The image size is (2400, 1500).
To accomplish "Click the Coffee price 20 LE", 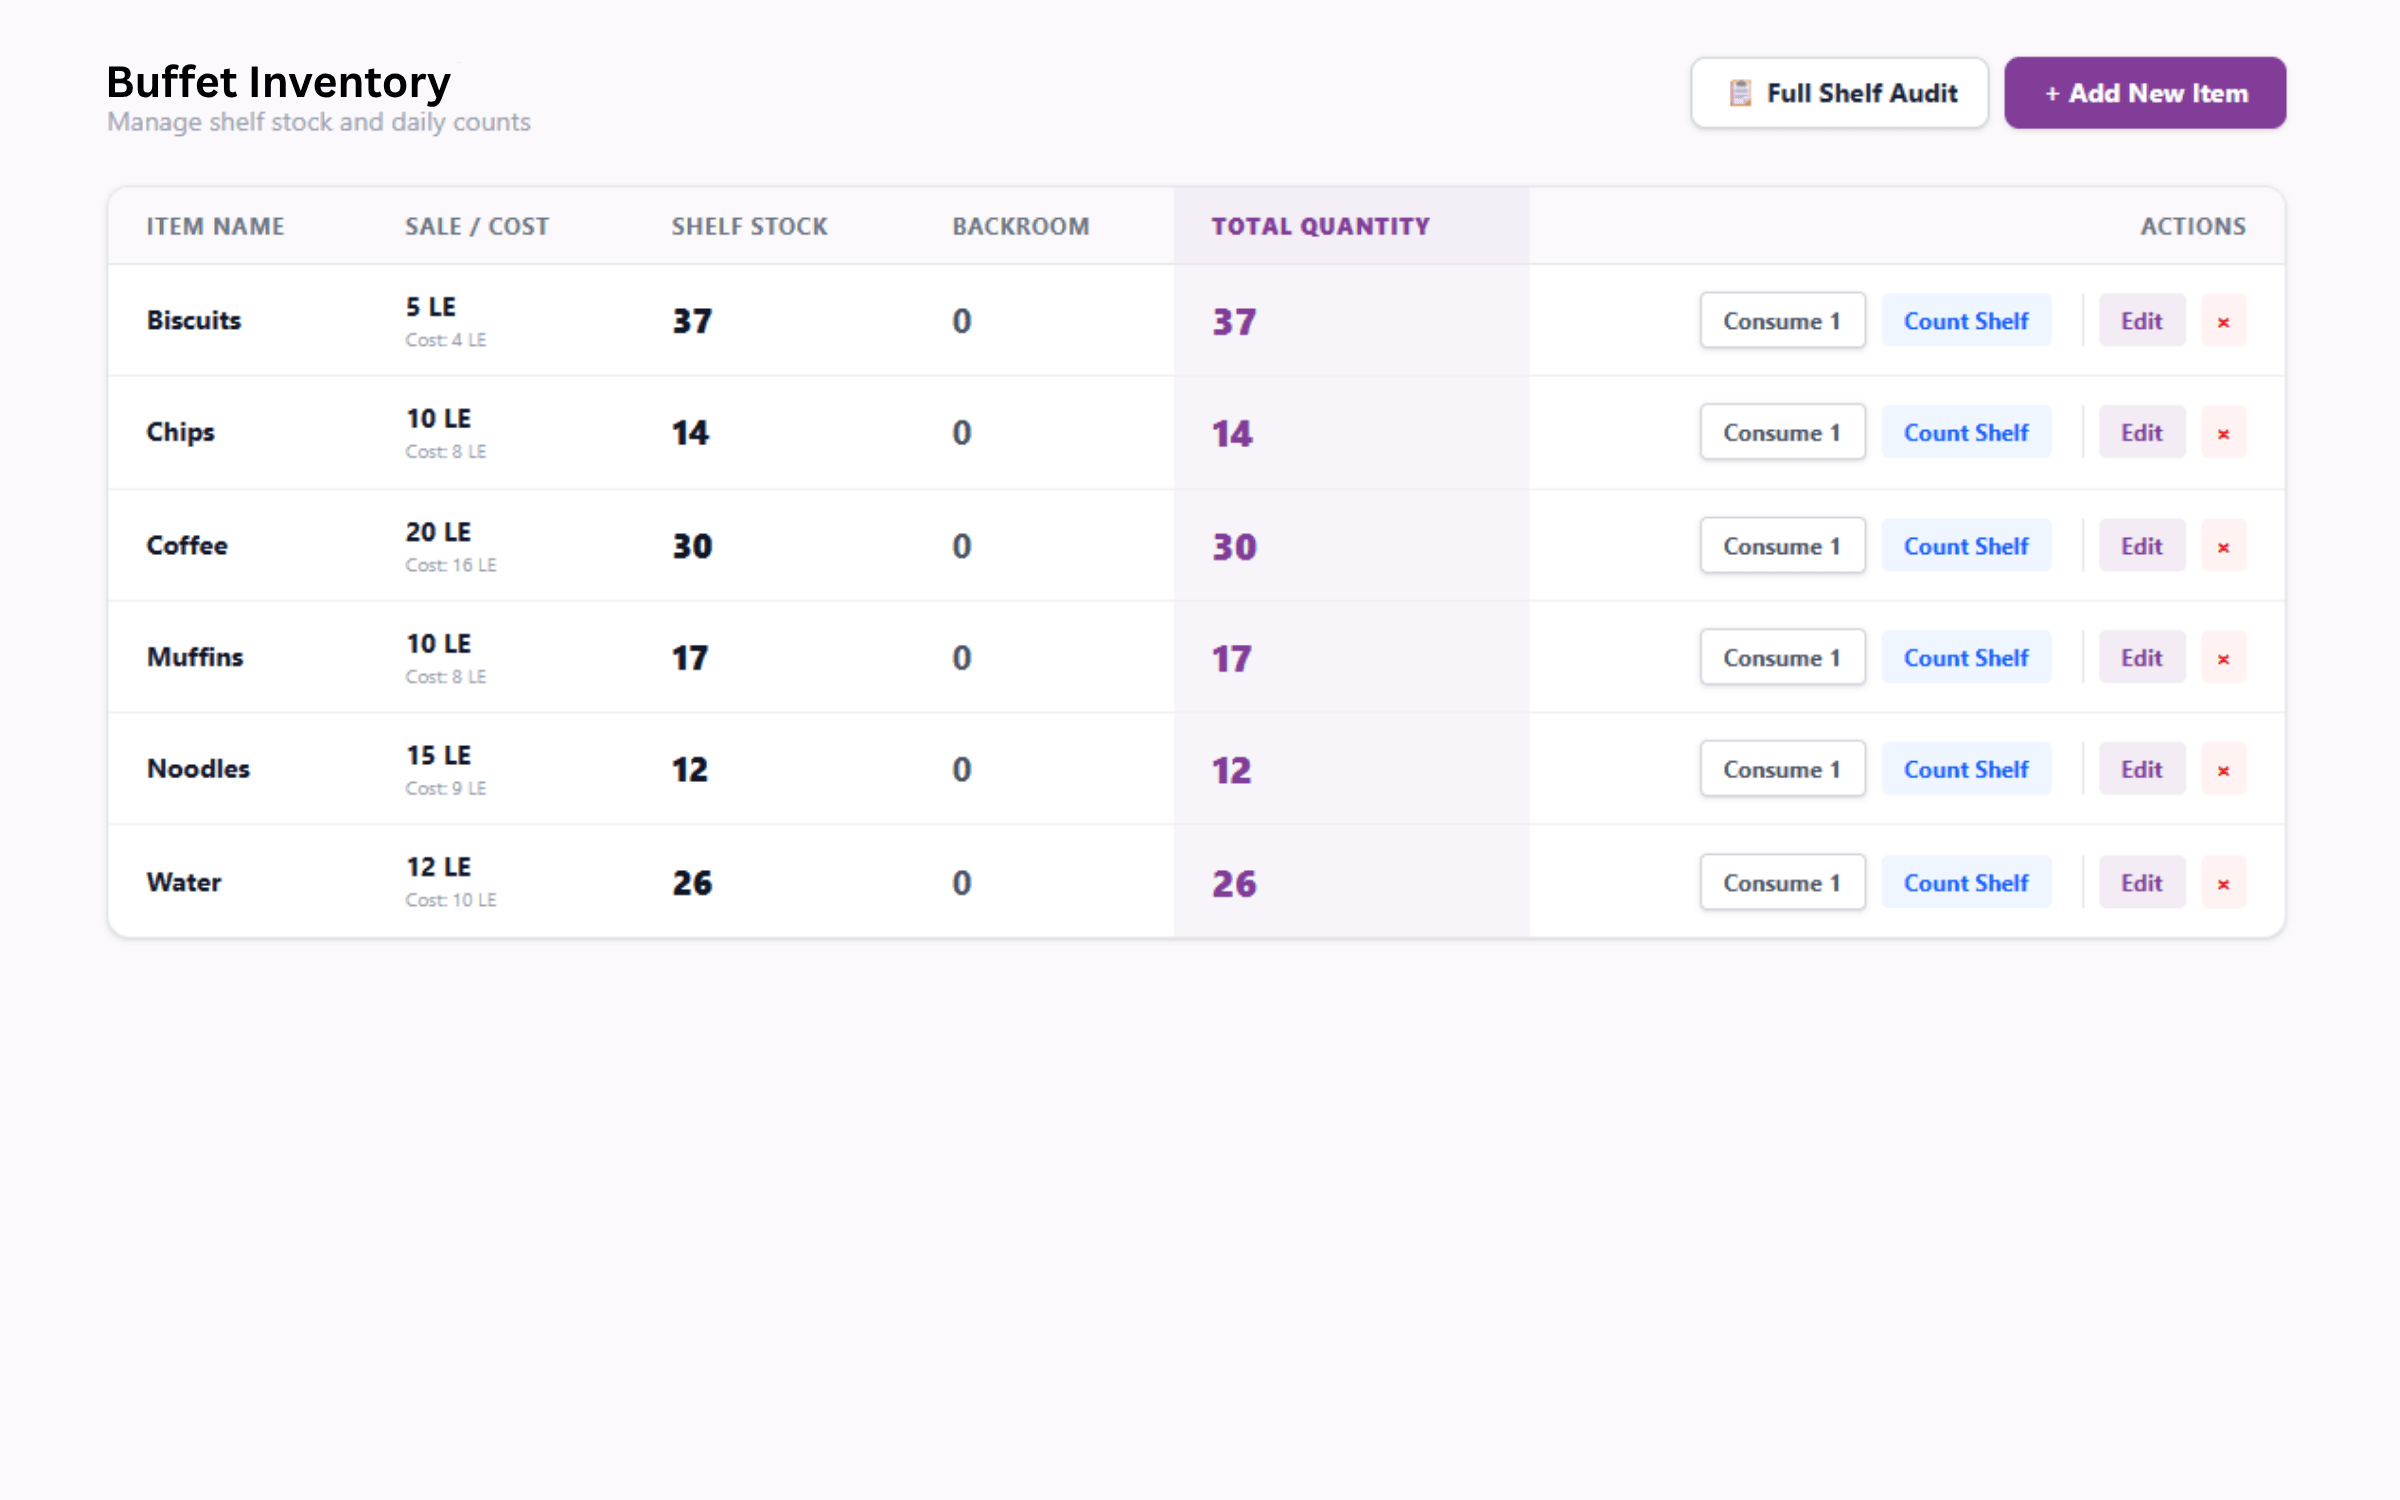I will click(438, 532).
